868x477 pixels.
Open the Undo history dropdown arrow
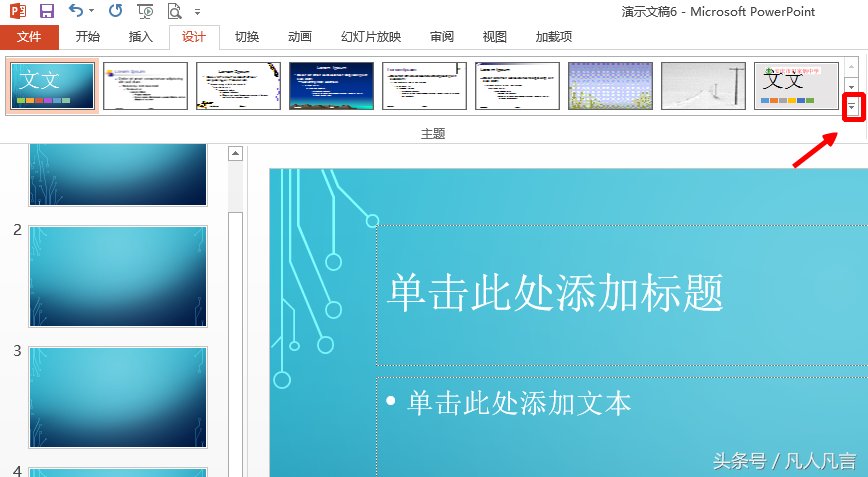pos(91,11)
